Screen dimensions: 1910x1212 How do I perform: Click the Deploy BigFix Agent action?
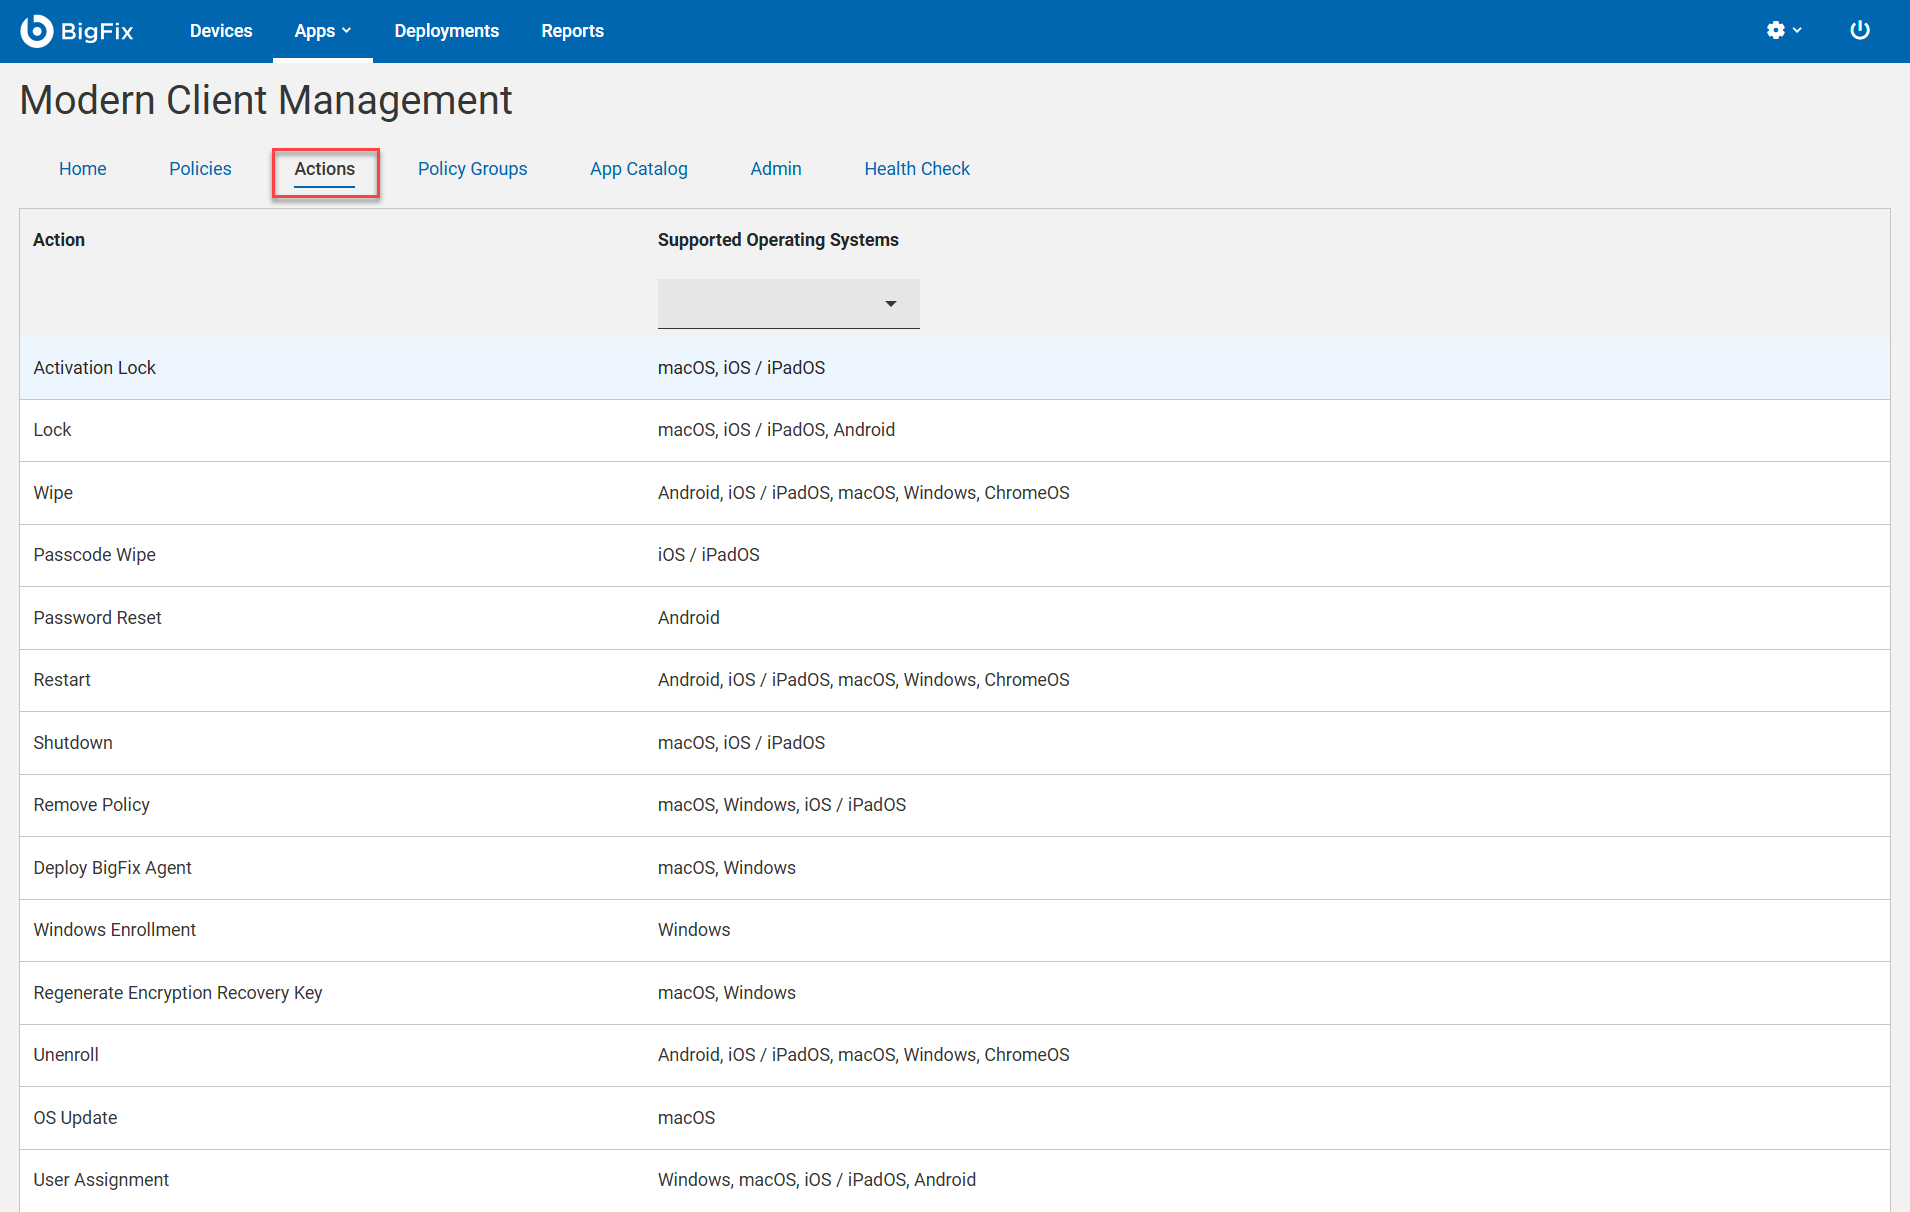112,868
